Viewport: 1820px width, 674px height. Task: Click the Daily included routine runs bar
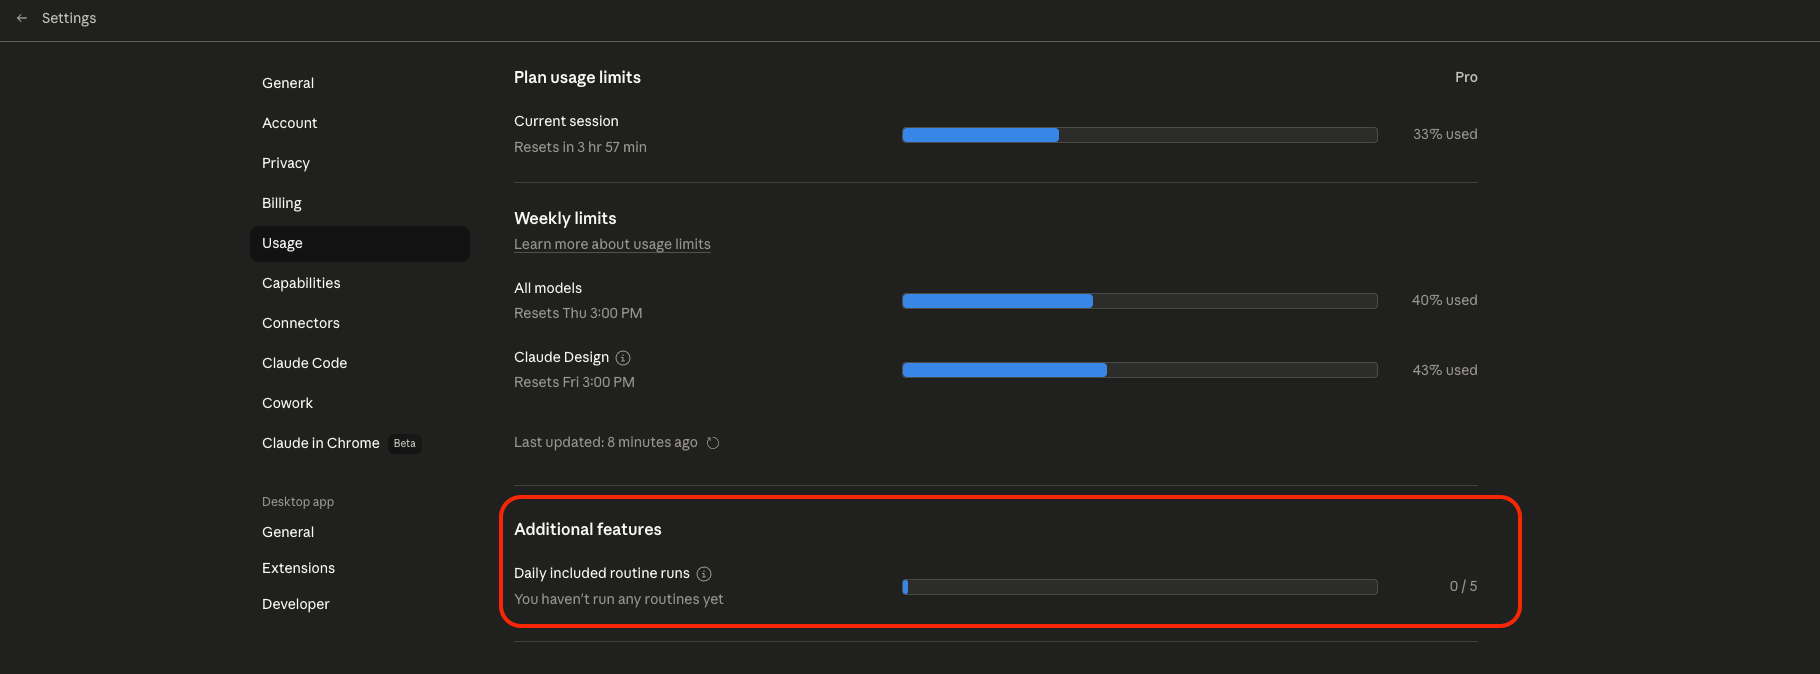[1140, 587]
